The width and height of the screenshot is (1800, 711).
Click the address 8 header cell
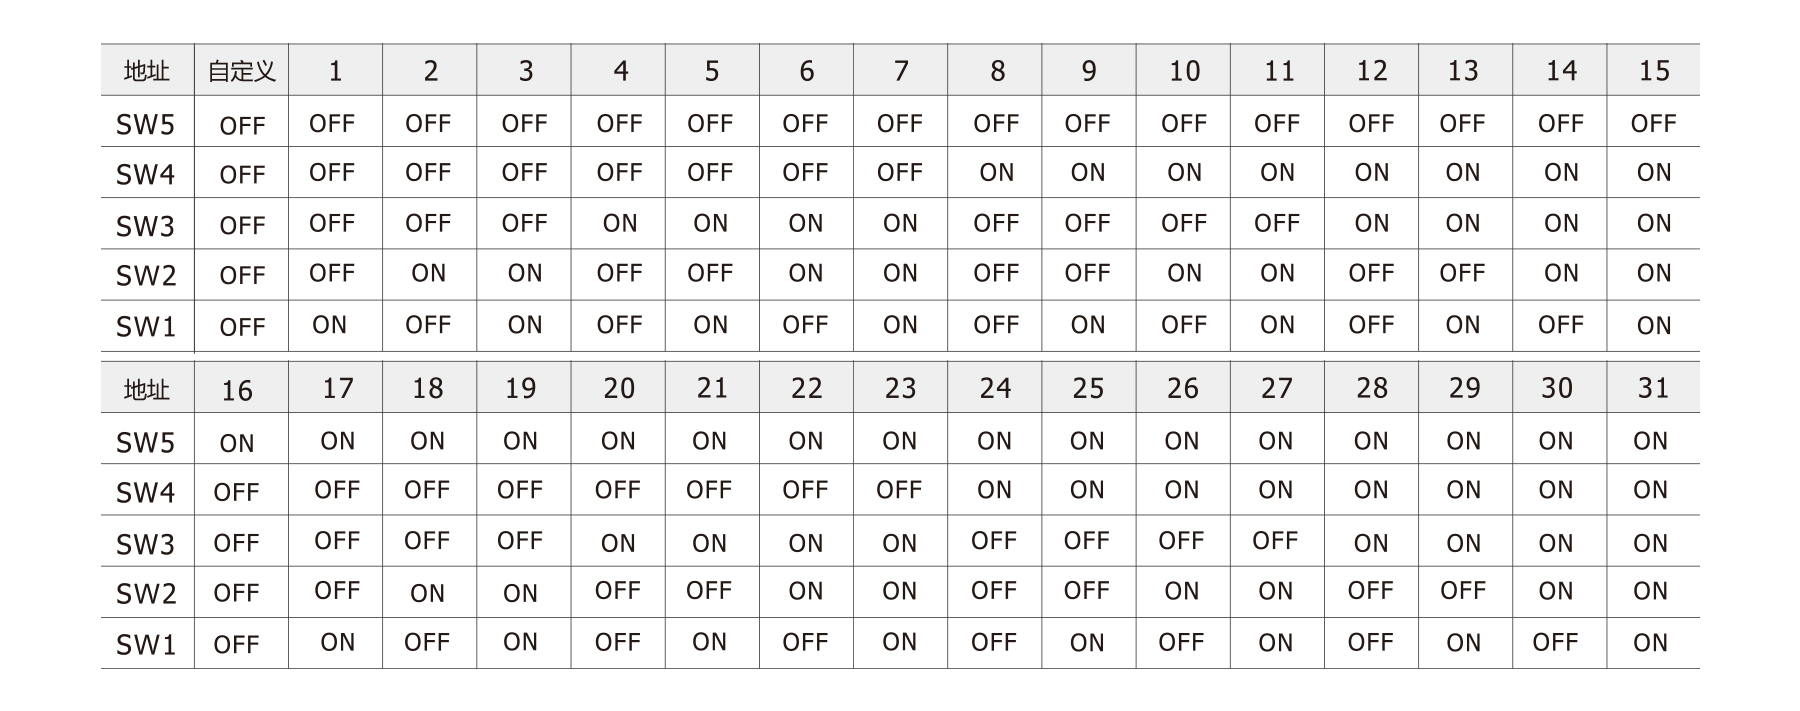(997, 71)
